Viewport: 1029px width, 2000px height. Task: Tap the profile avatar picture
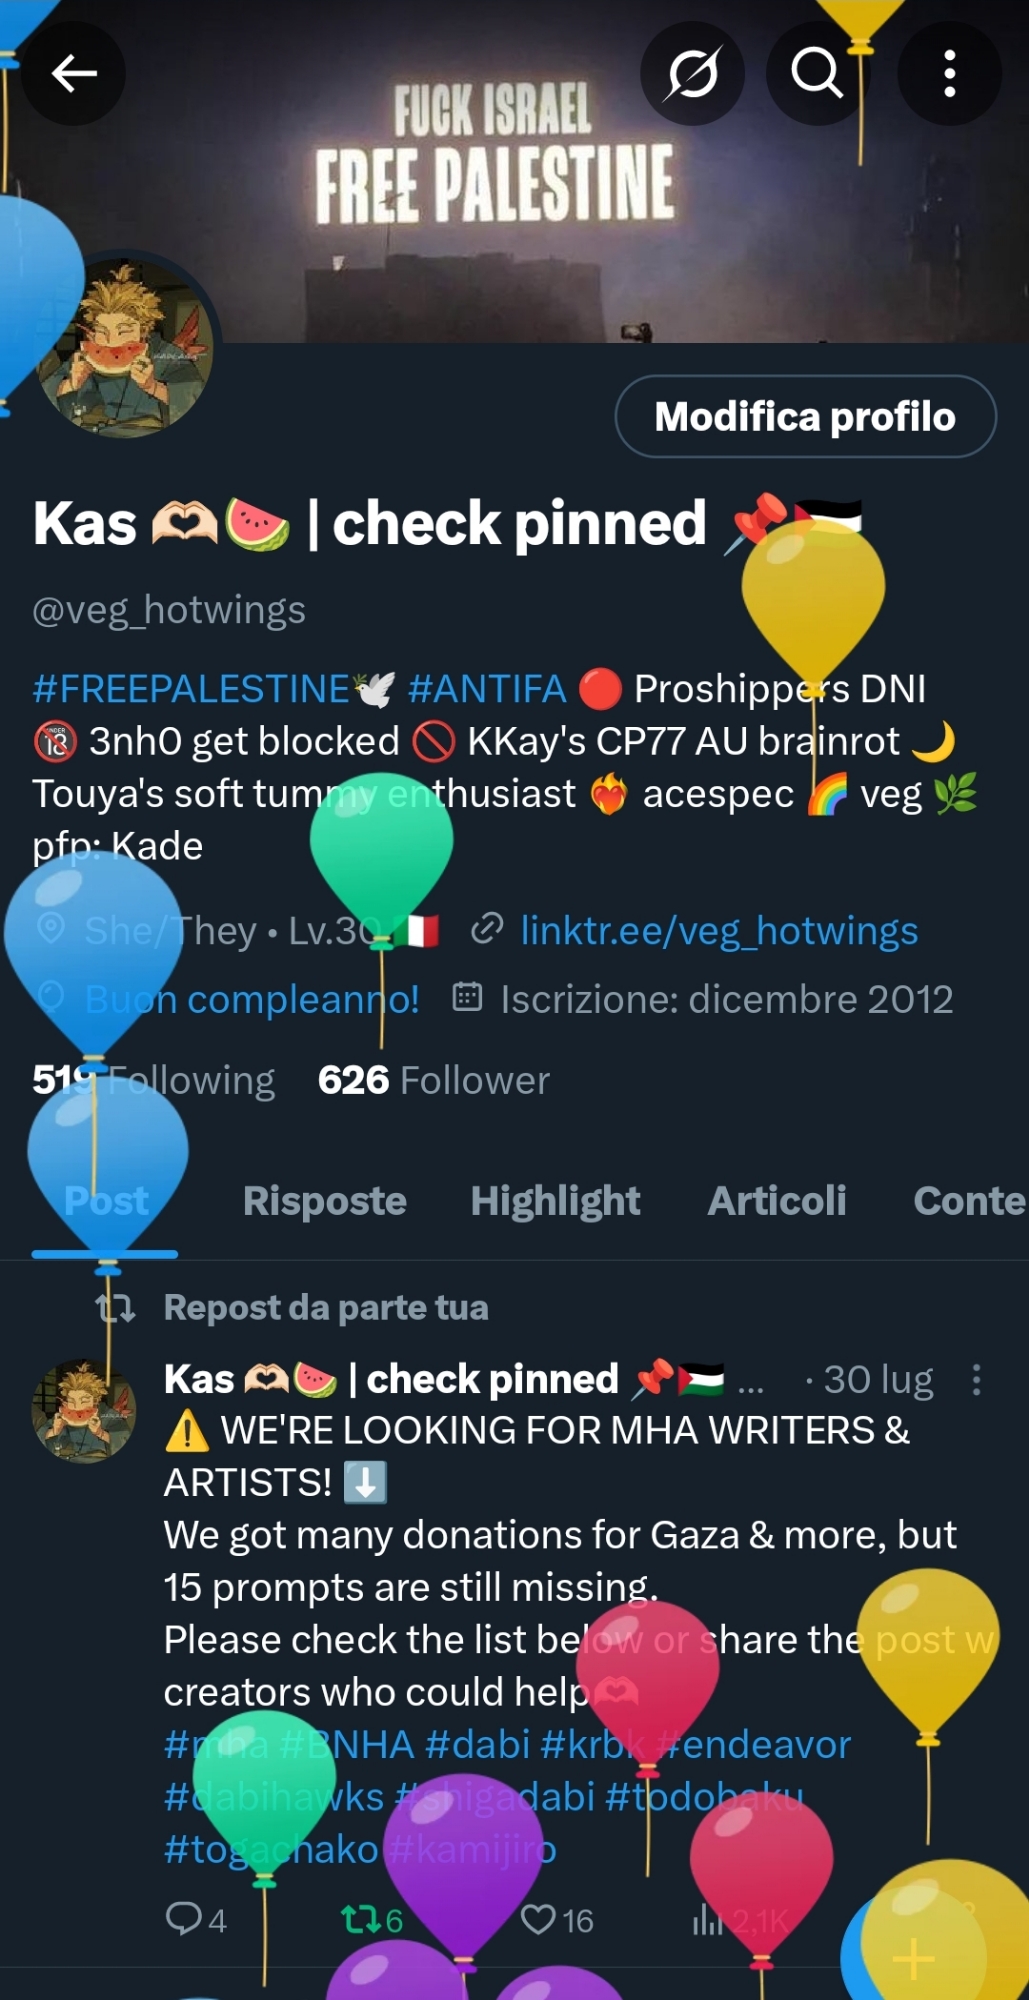click(124, 348)
